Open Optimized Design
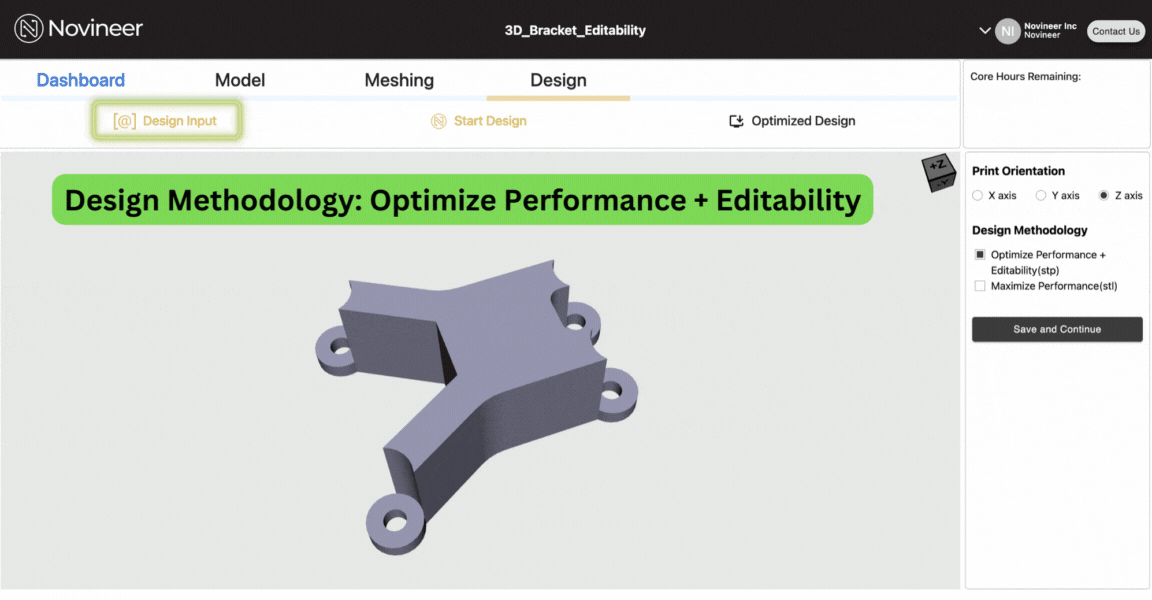 [802, 120]
